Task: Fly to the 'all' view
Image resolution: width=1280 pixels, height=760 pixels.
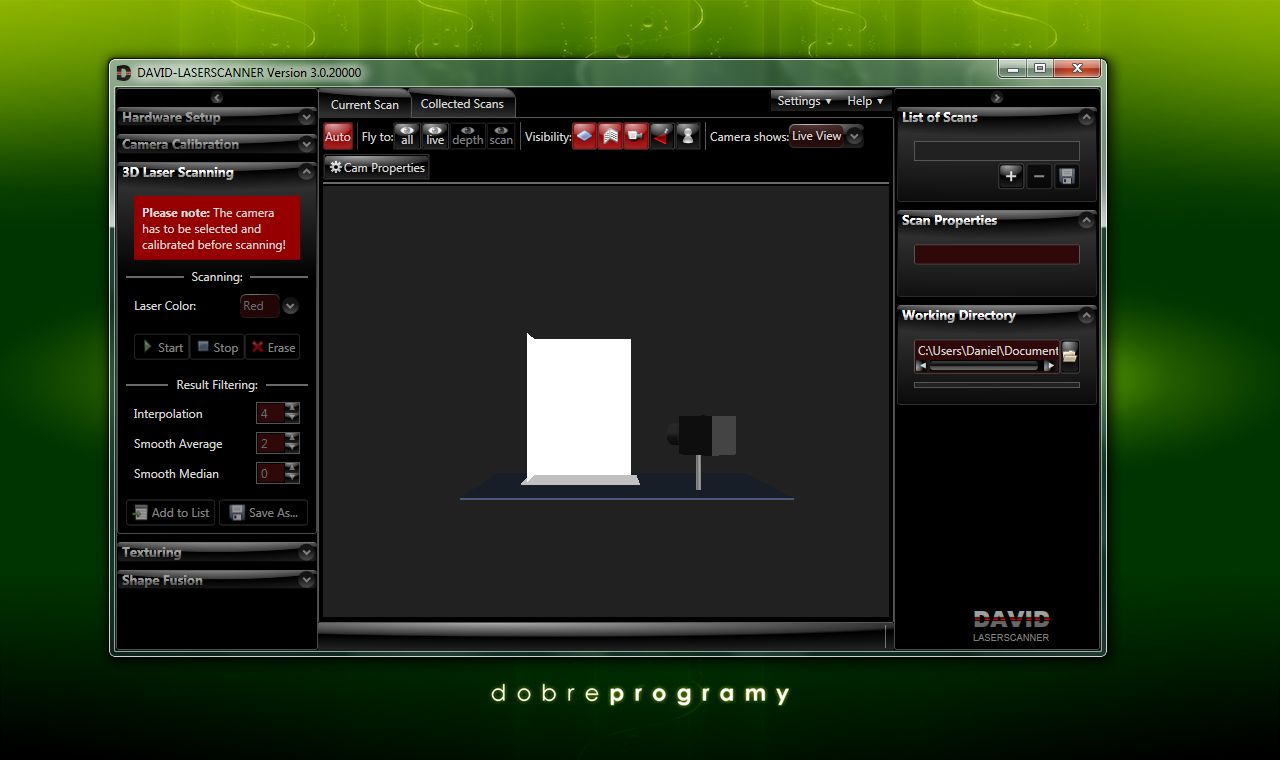Action: pos(406,136)
